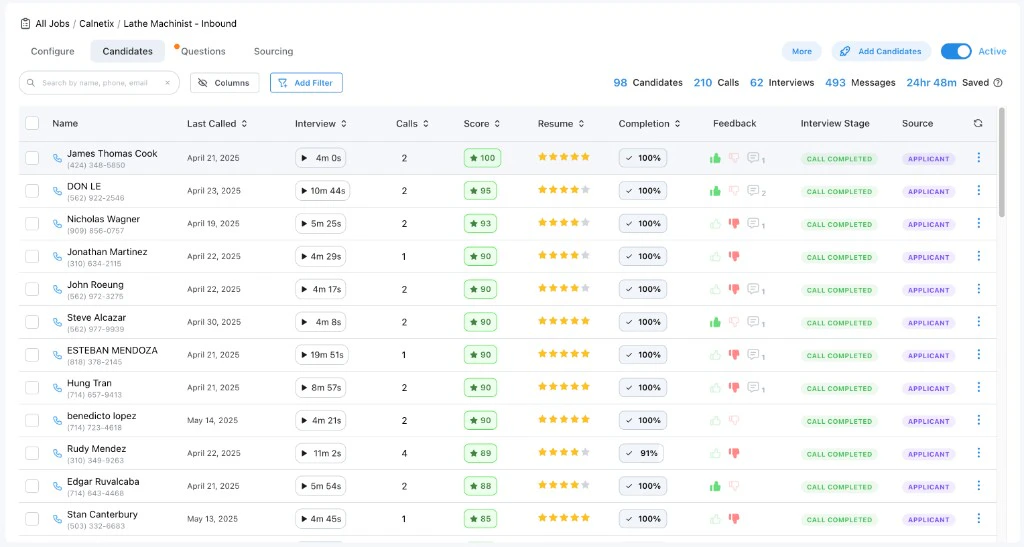
Task: Play James Thomas Cook's 4m 0s interview
Action: (320, 158)
